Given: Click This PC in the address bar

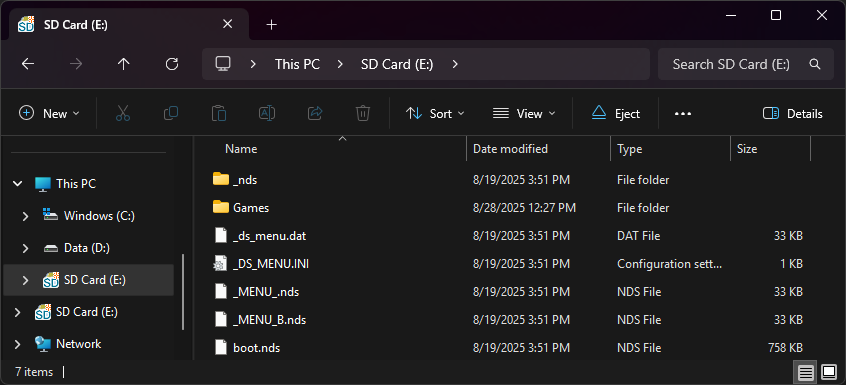Looking at the screenshot, I should (x=297, y=64).
